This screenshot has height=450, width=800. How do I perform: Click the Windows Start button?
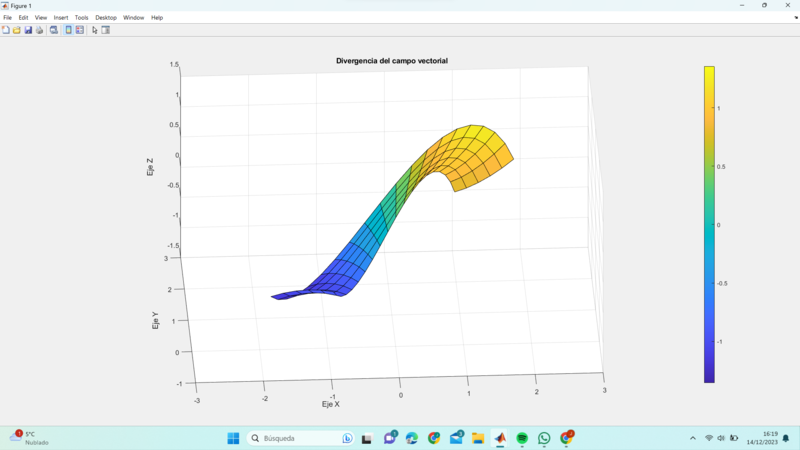[233, 438]
